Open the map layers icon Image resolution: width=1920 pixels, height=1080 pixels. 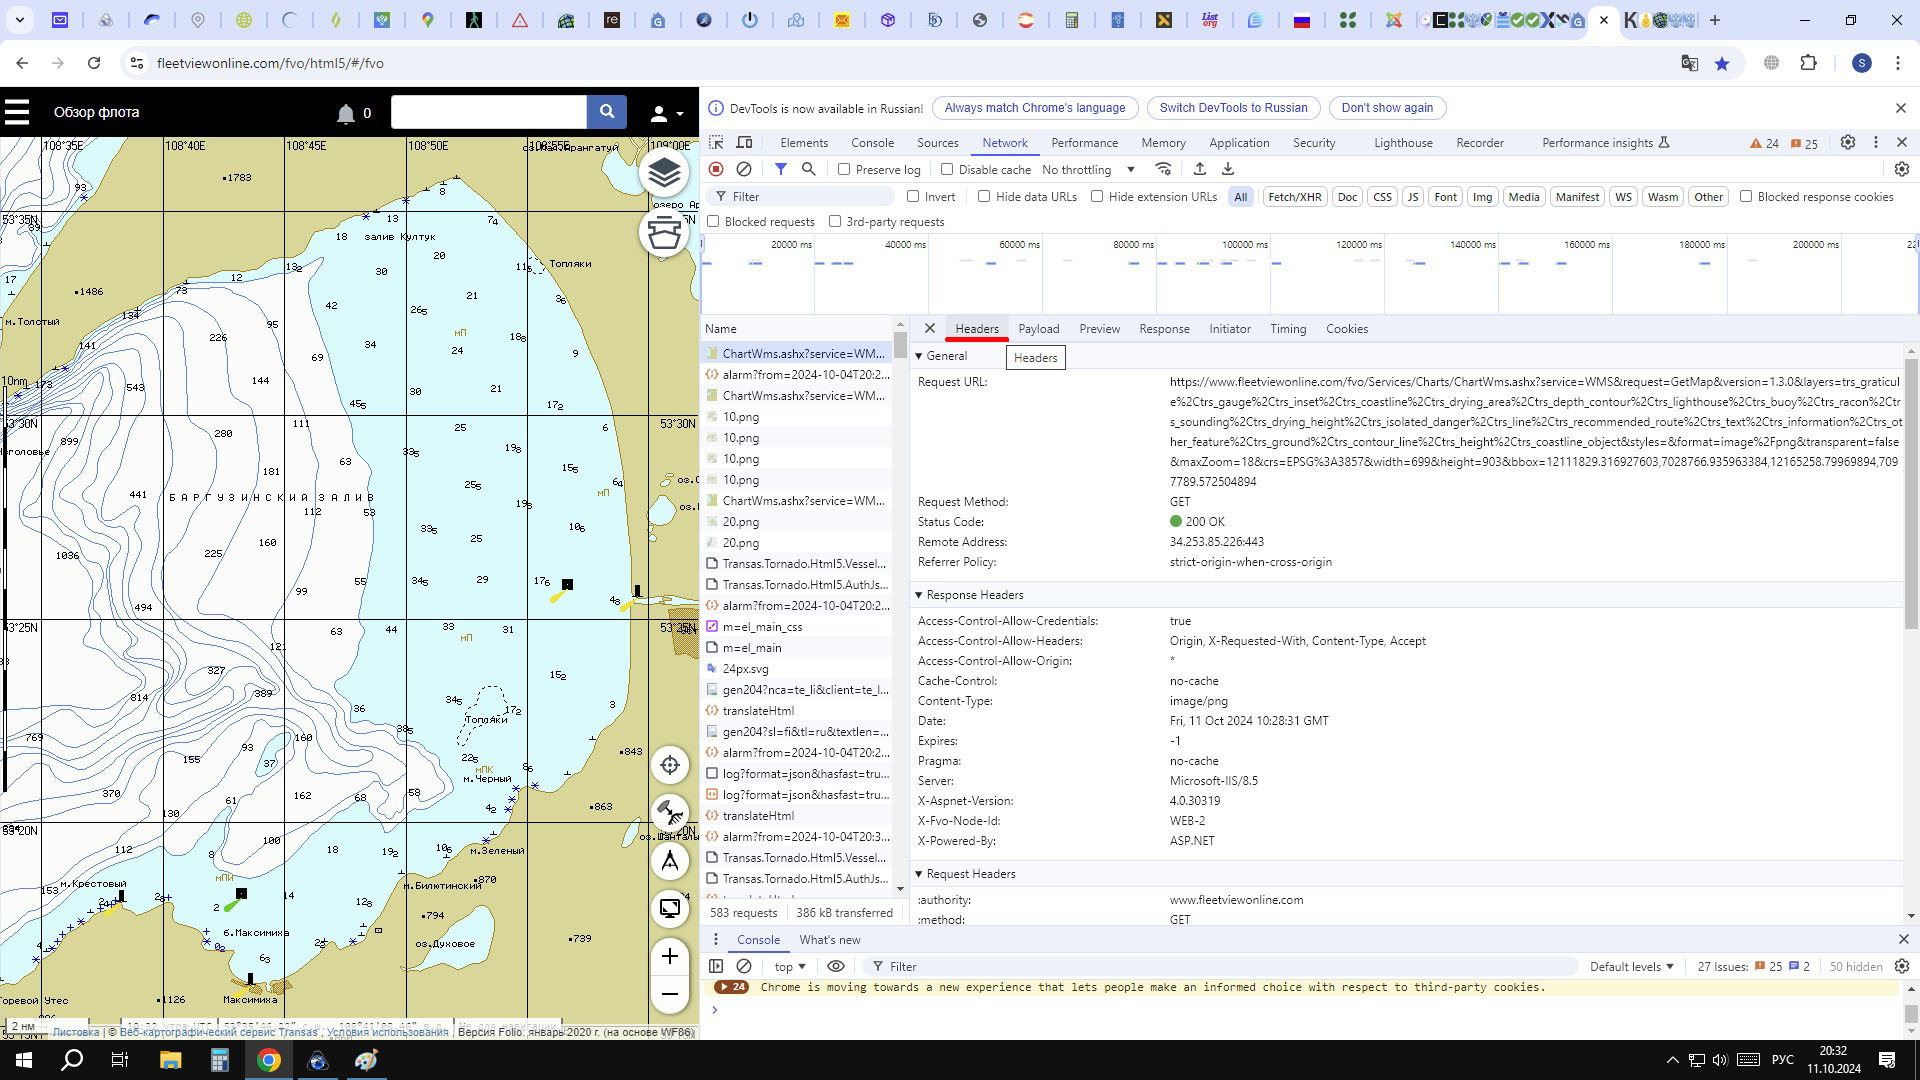(x=664, y=173)
